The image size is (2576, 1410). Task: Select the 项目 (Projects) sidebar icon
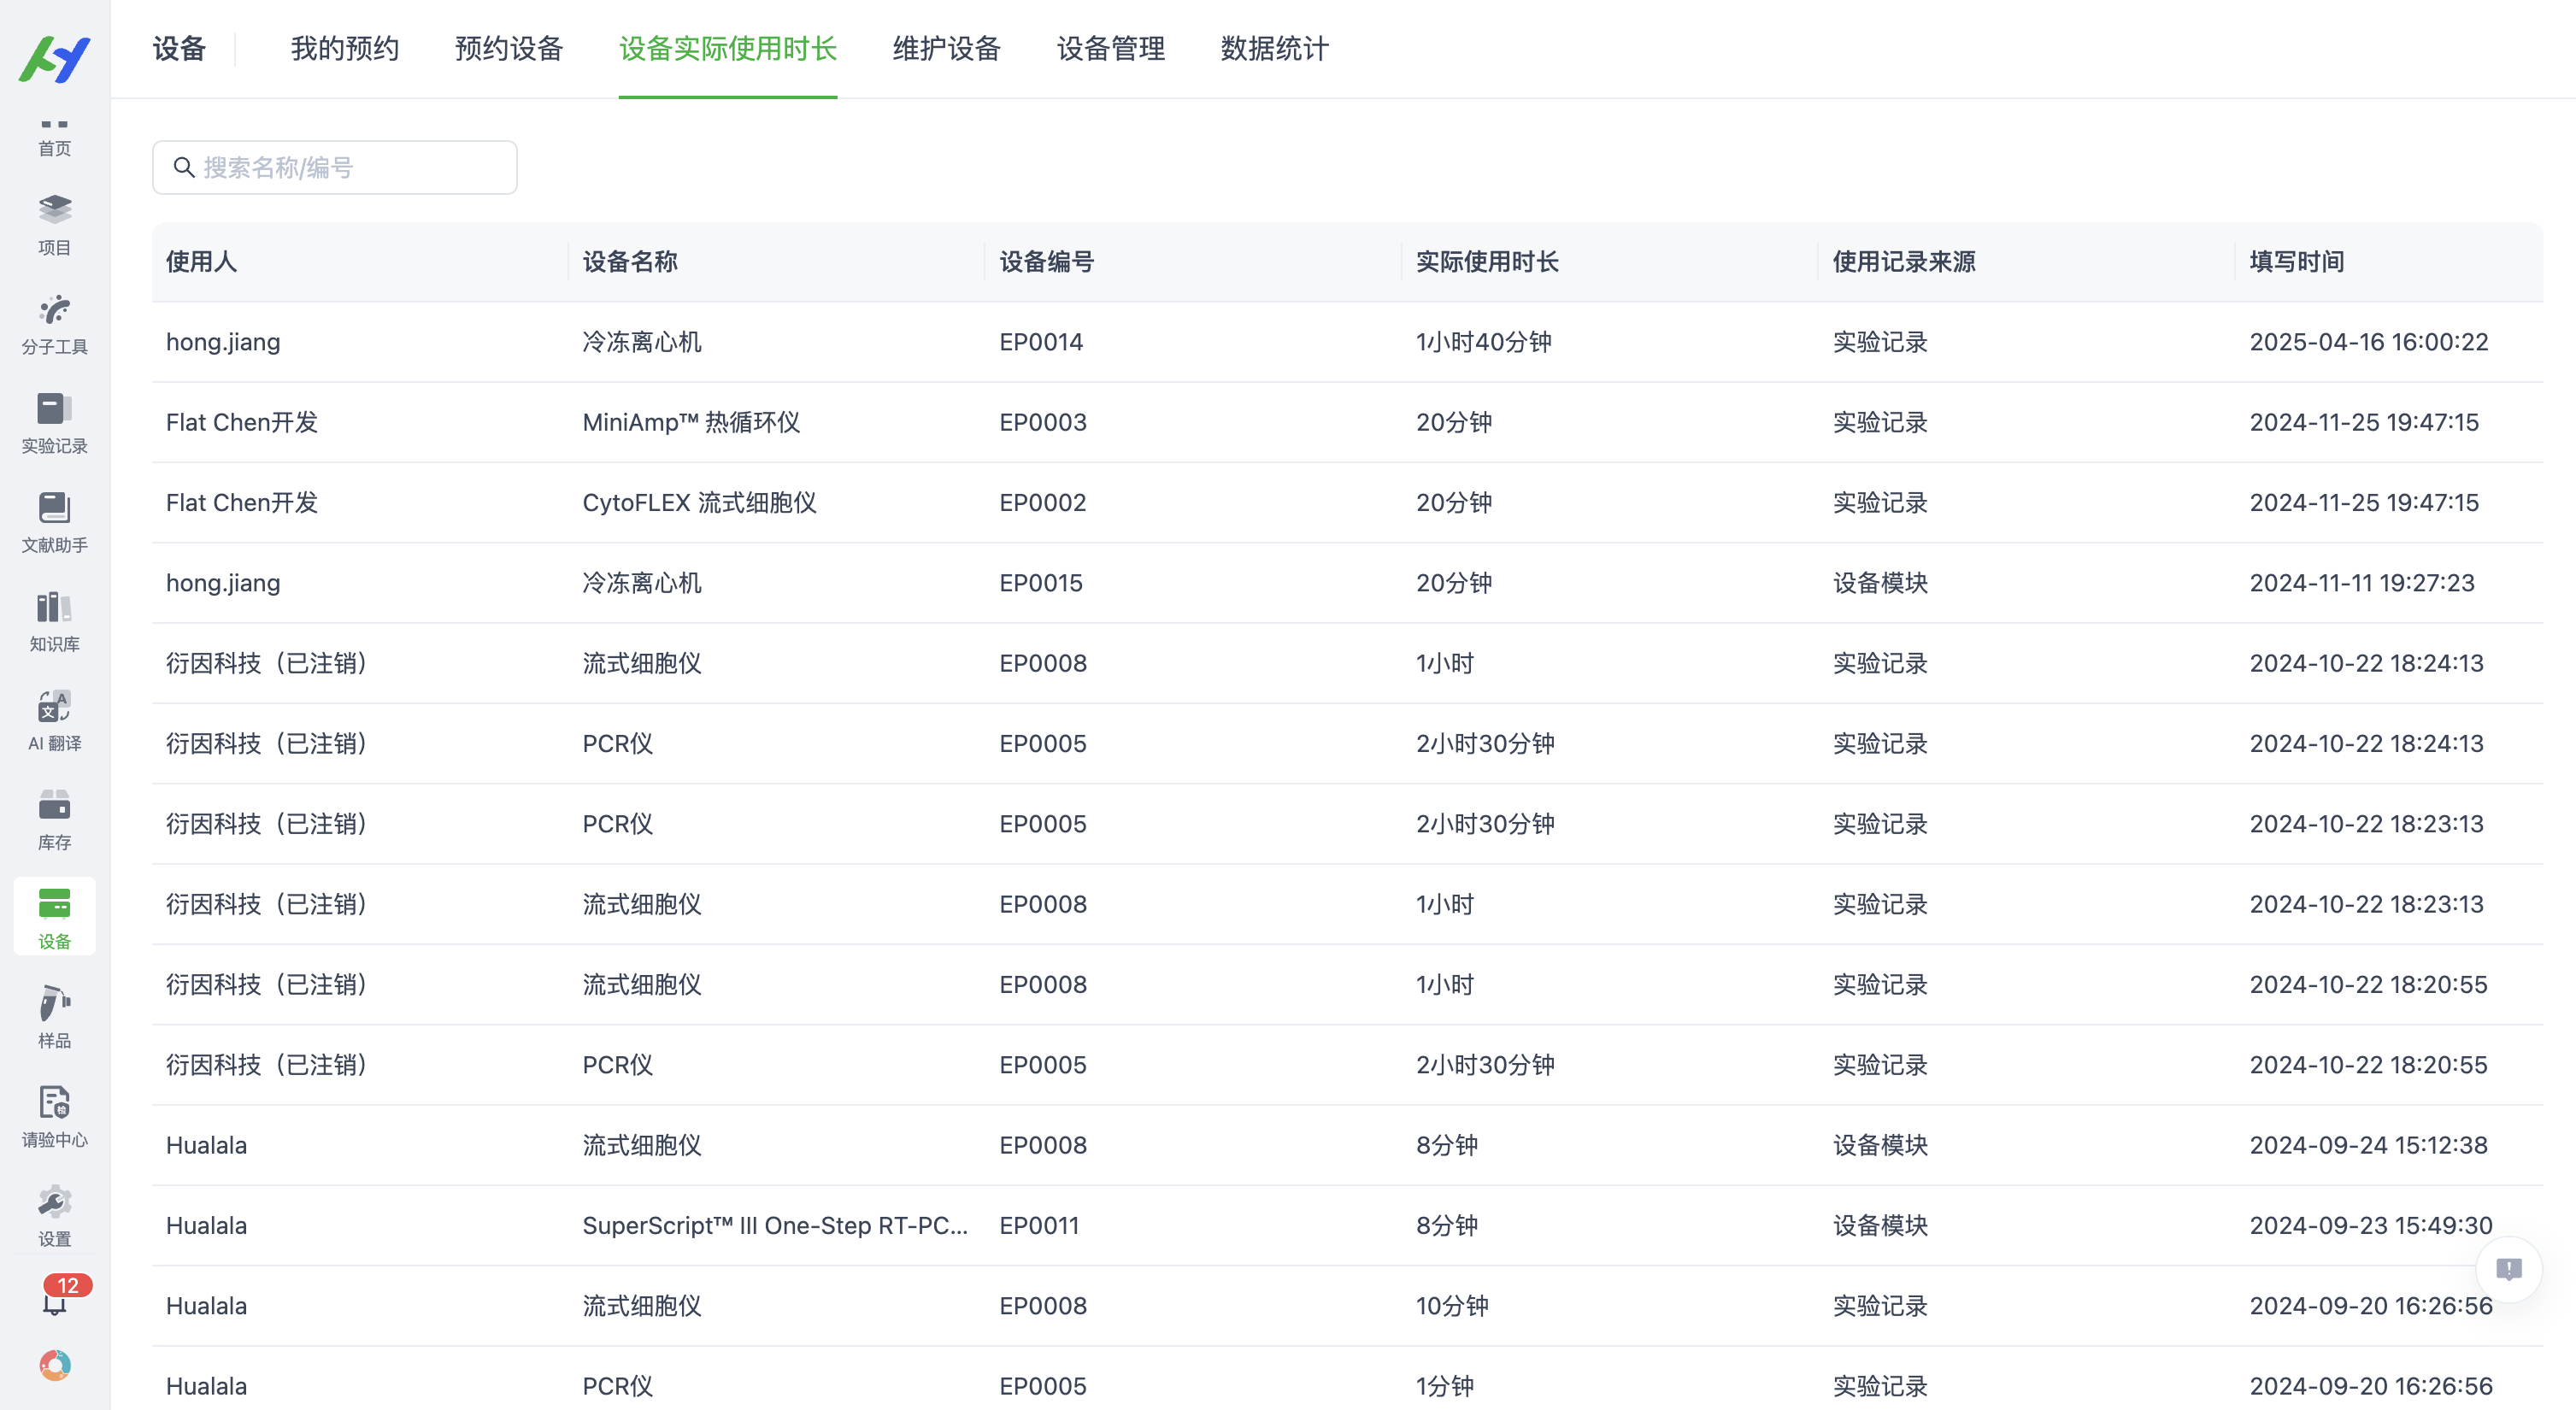click(x=55, y=222)
